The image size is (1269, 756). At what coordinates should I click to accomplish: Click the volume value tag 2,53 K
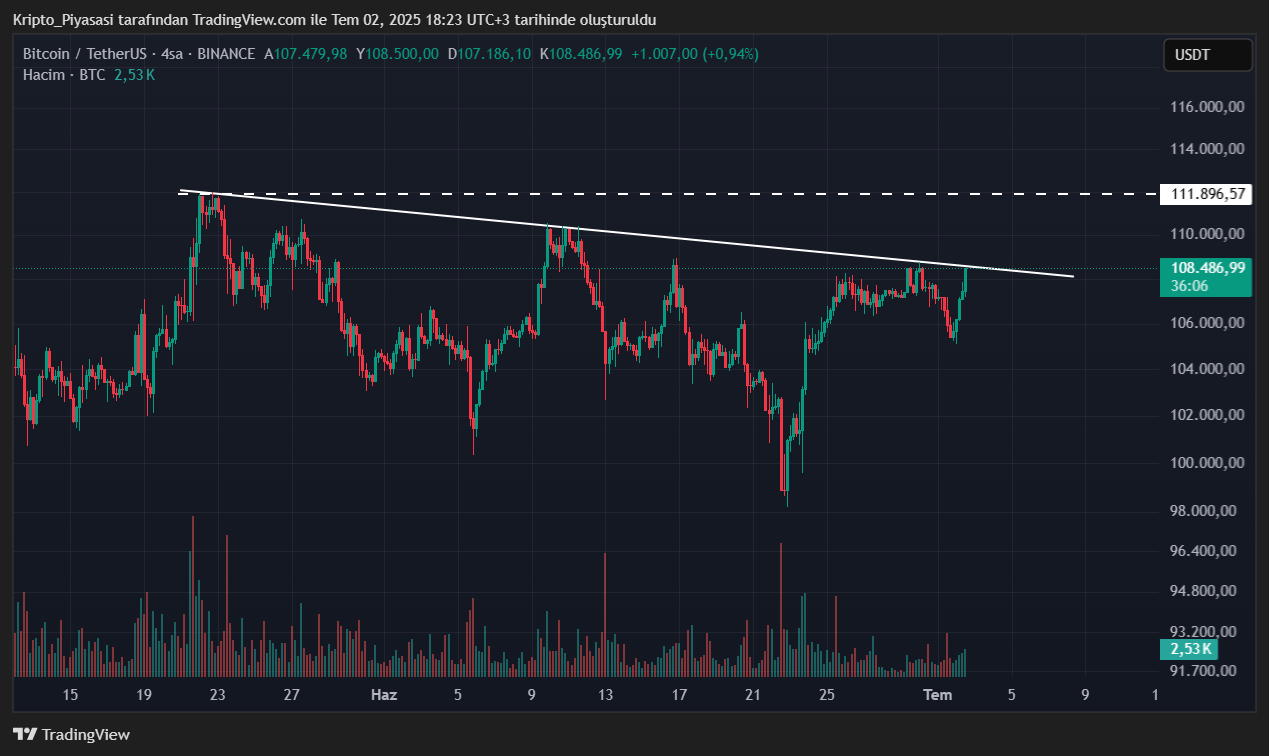[x=1190, y=650]
